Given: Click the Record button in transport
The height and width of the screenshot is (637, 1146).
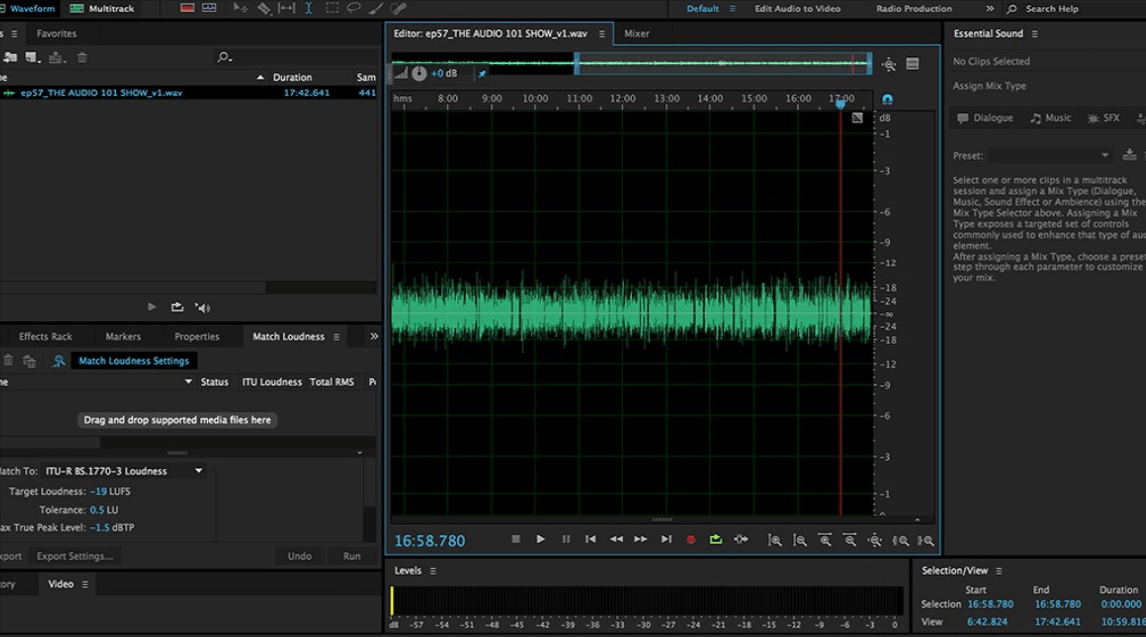Looking at the screenshot, I should click(x=690, y=540).
